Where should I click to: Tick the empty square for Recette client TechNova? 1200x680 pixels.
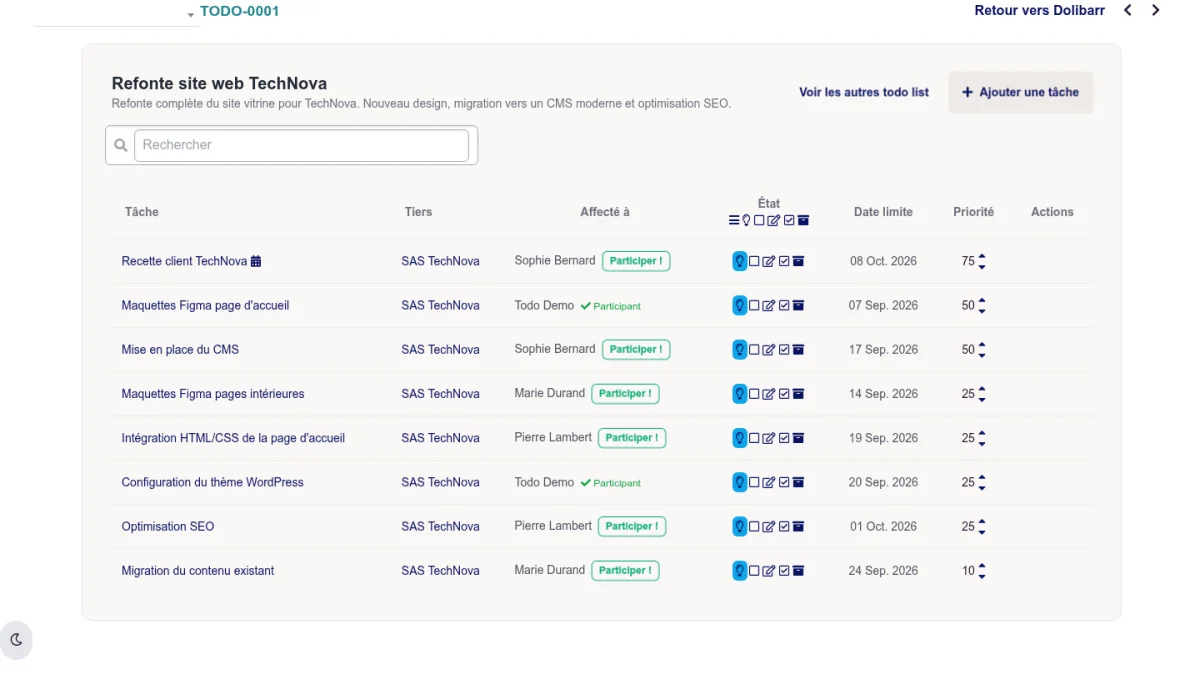(x=754, y=261)
